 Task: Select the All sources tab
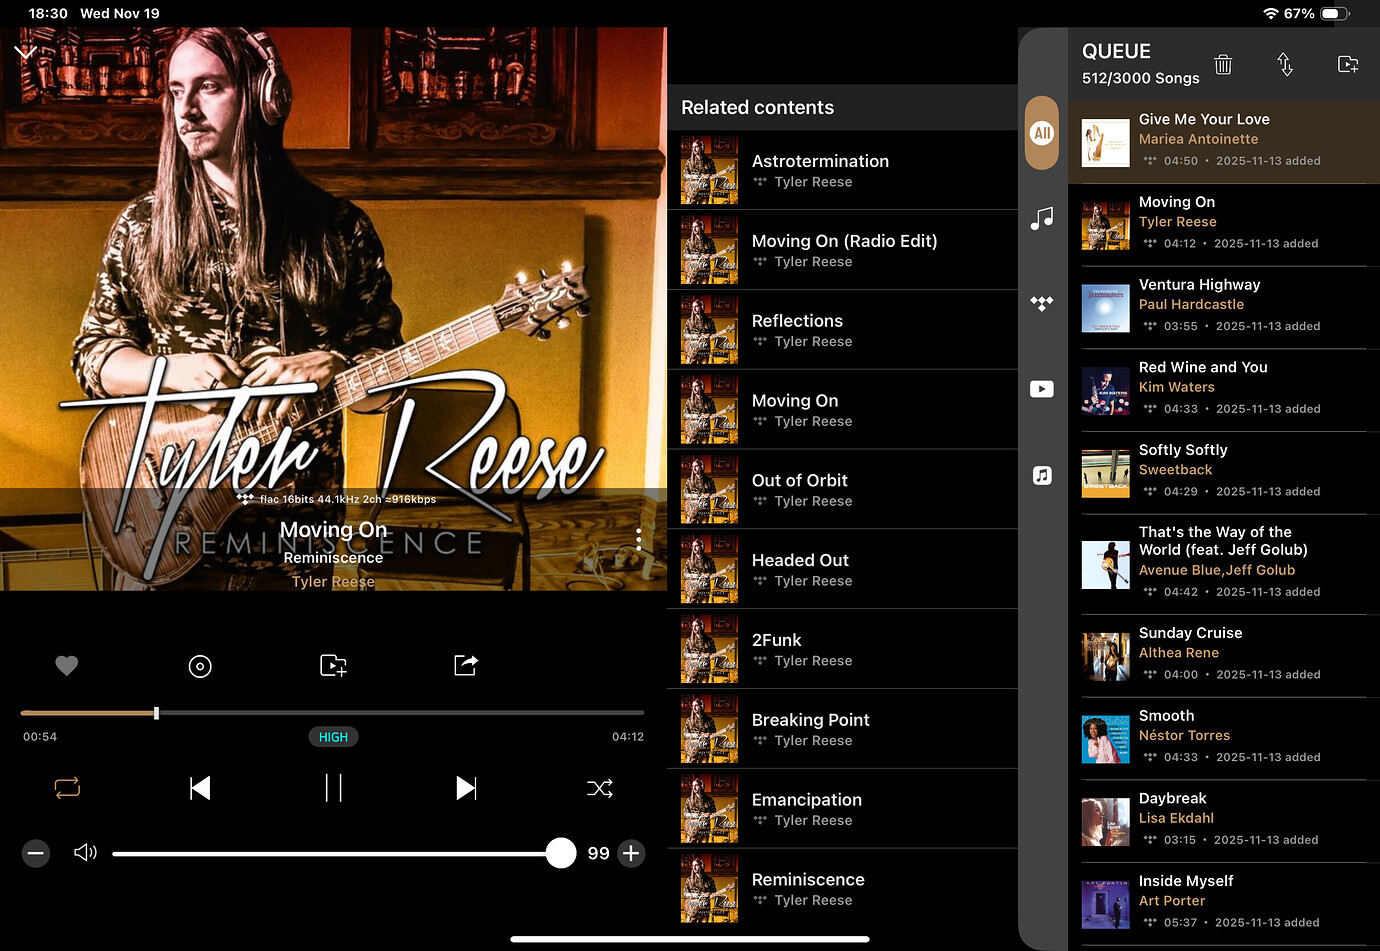coord(1042,133)
